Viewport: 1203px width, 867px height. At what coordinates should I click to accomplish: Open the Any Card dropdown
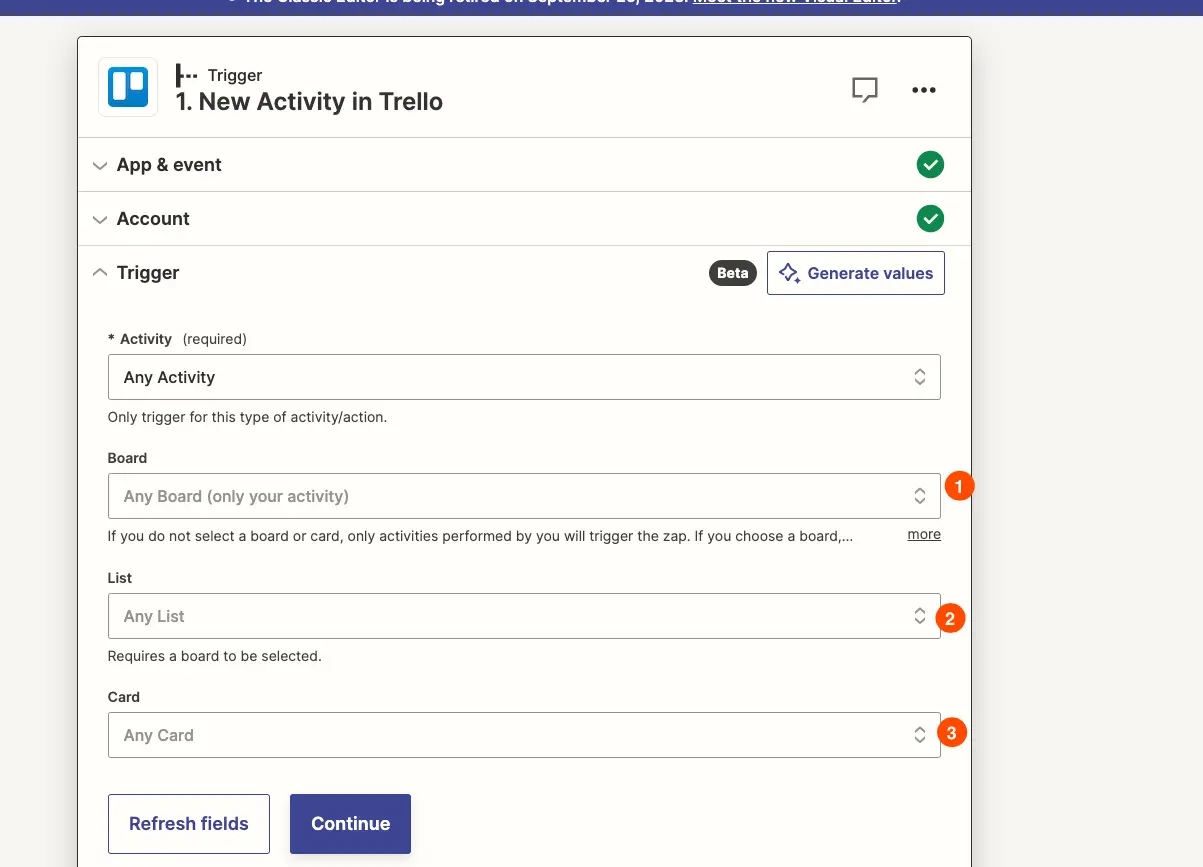(x=524, y=735)
